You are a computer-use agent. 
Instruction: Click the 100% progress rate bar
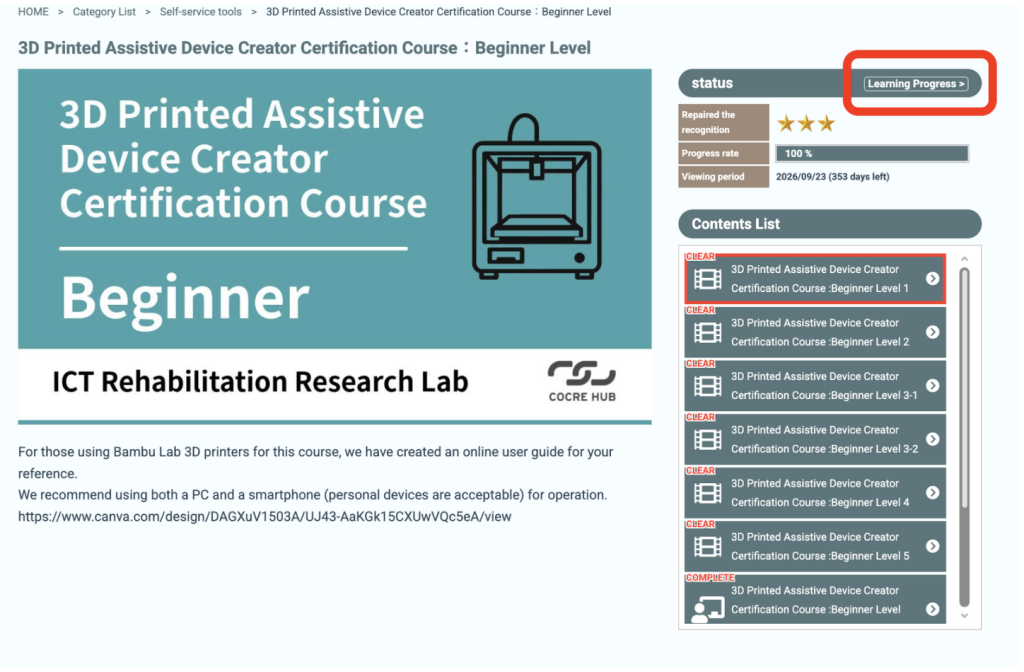(x=871, y=154)
